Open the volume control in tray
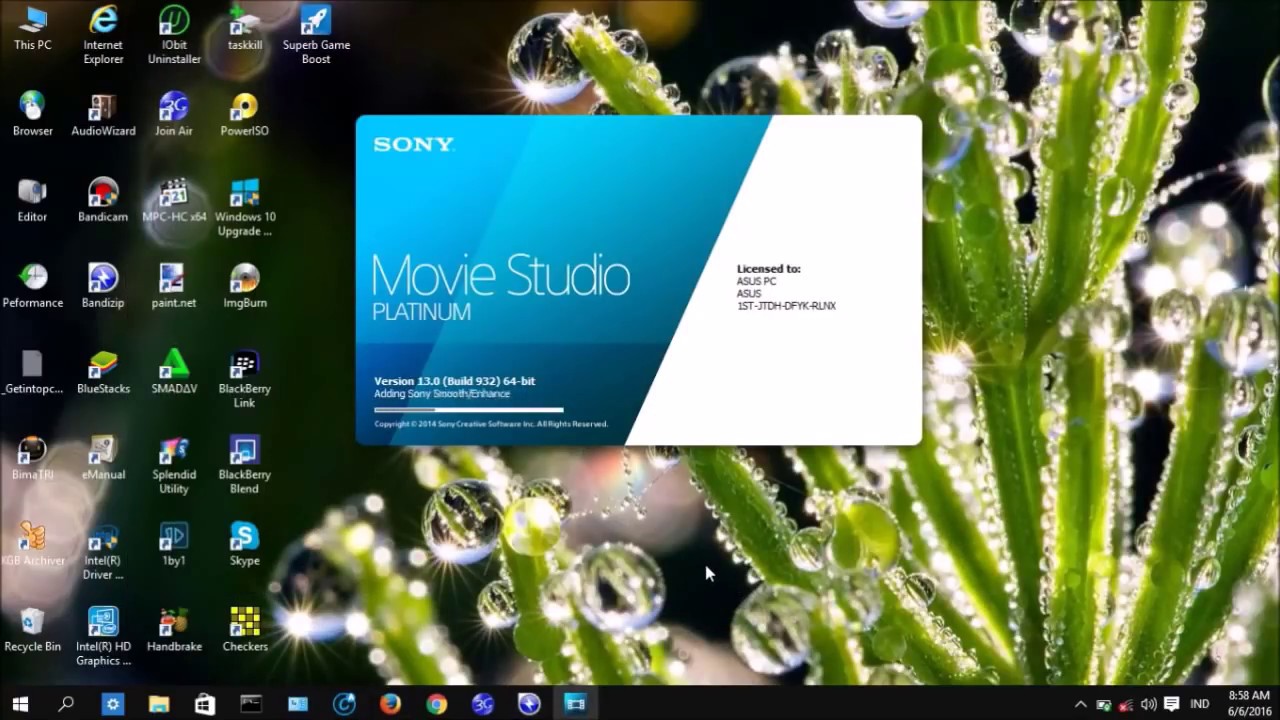1280x720 pixels. click(1148, 704)
